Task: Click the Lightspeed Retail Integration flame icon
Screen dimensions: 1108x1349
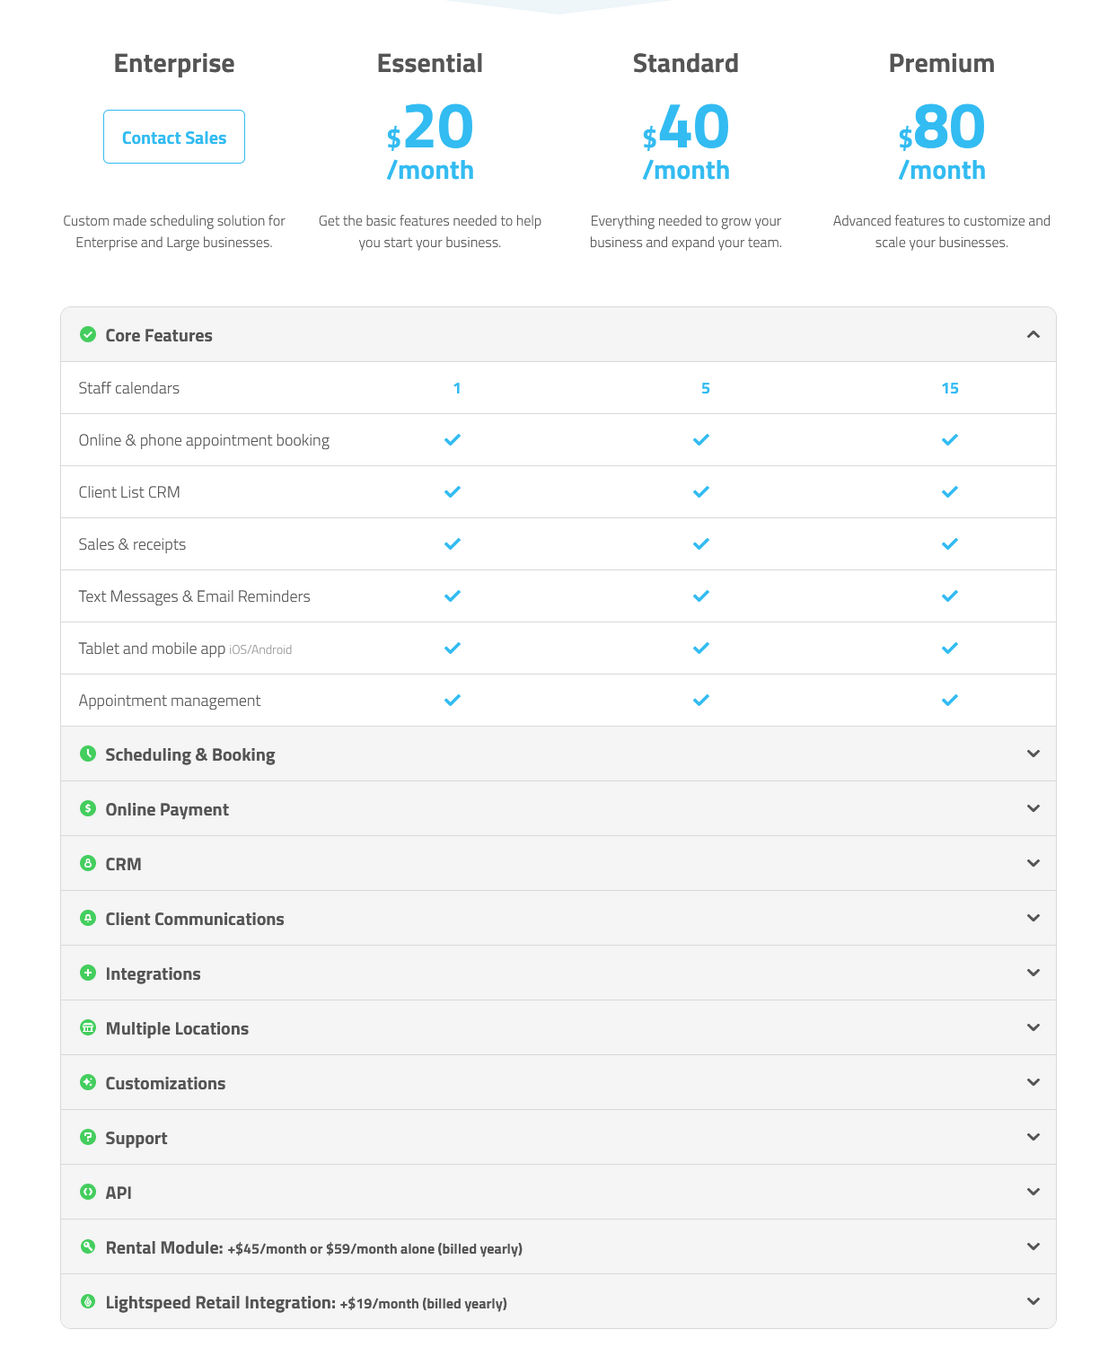Action: click(x=88, y=1301)
